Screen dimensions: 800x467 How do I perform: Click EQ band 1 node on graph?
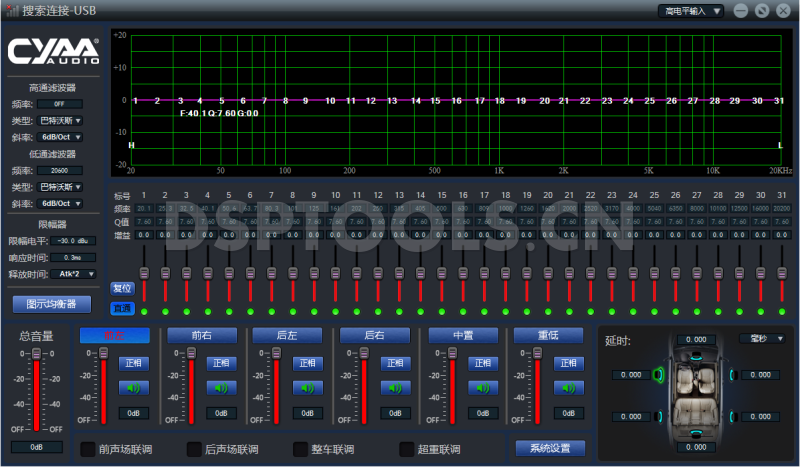tap(135, 101)
